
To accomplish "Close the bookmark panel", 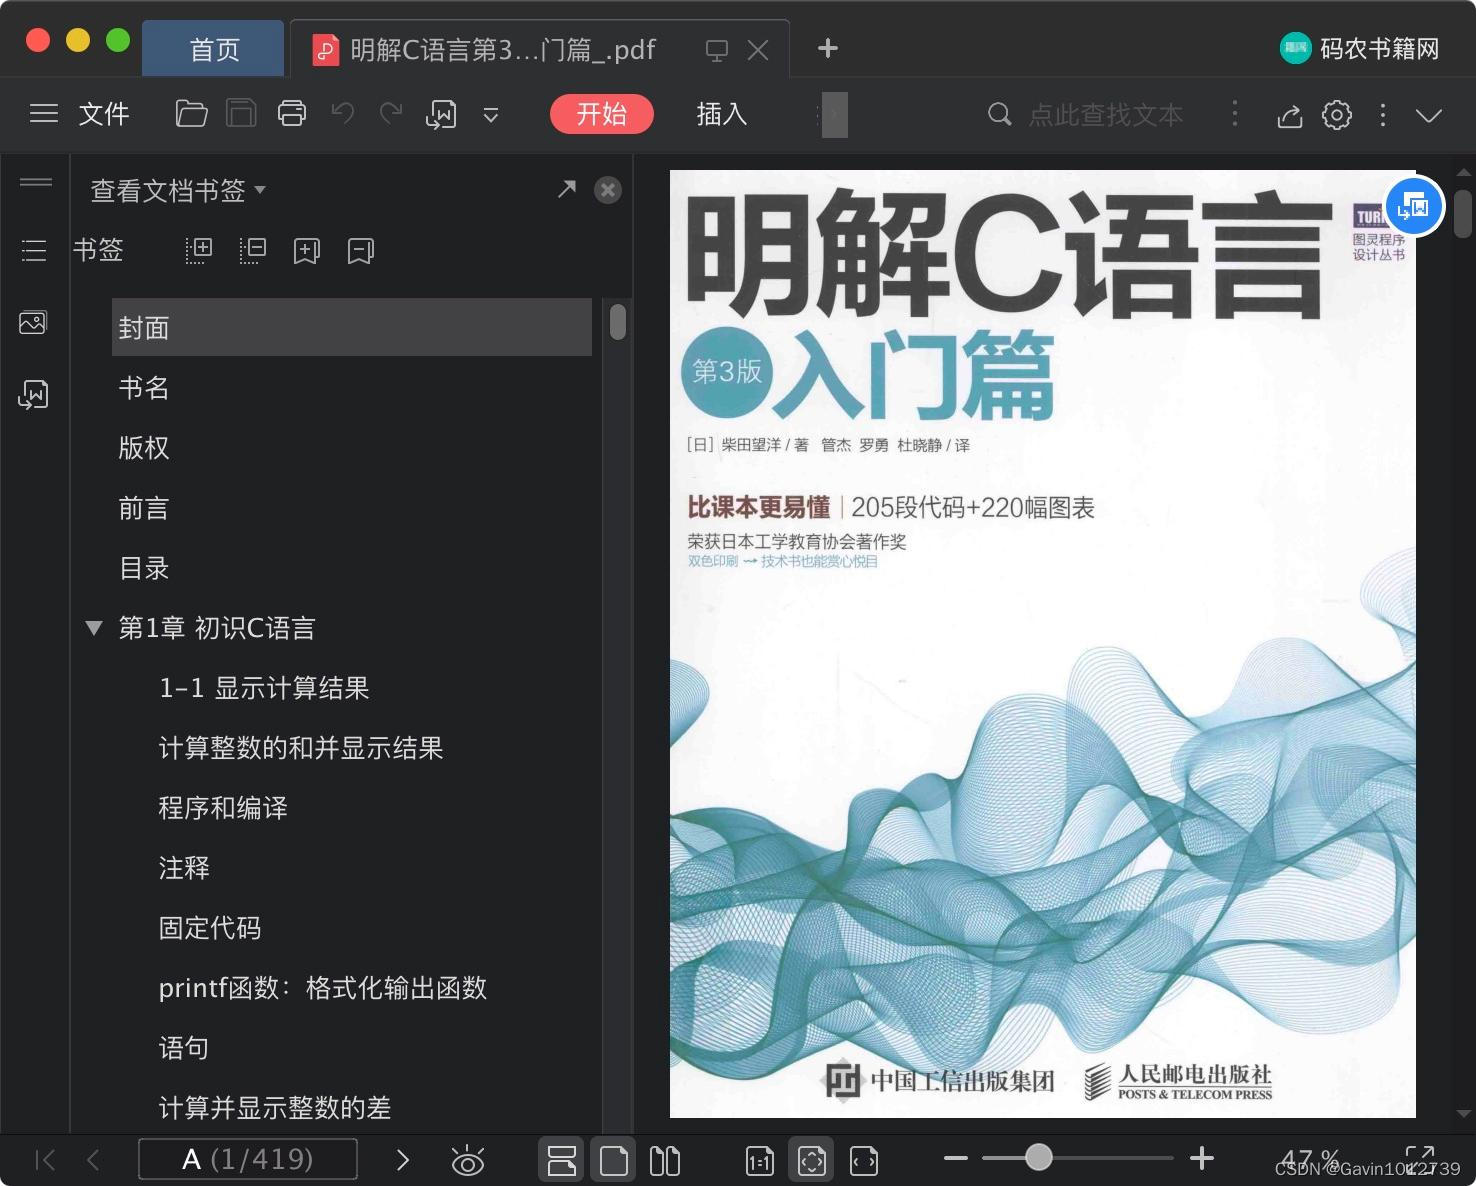I will 608,190.
